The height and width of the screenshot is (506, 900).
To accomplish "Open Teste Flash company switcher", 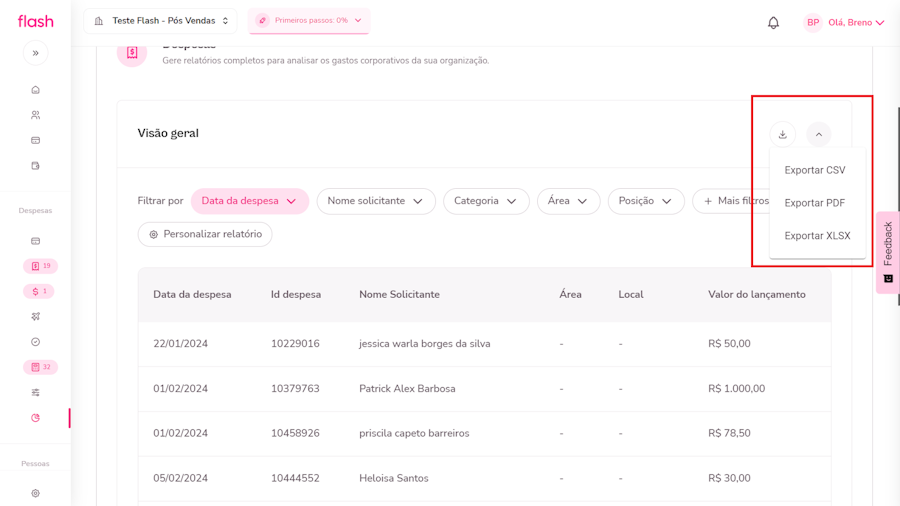I will pyautogui.click(x=161, y=21).
